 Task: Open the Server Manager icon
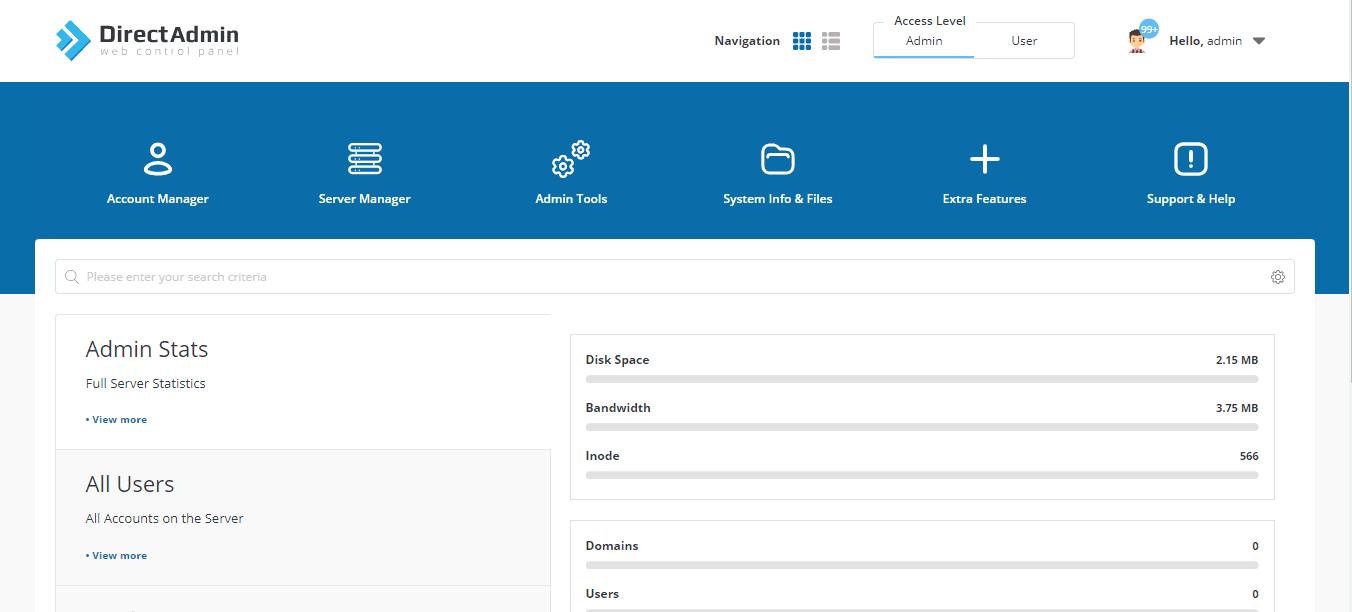[365, 159]
